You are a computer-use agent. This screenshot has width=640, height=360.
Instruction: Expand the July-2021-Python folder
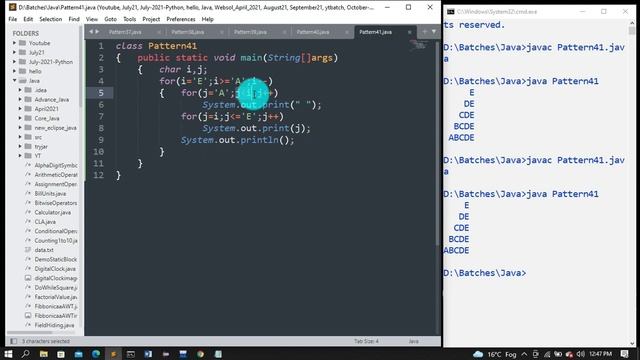(x=14, y=62)
